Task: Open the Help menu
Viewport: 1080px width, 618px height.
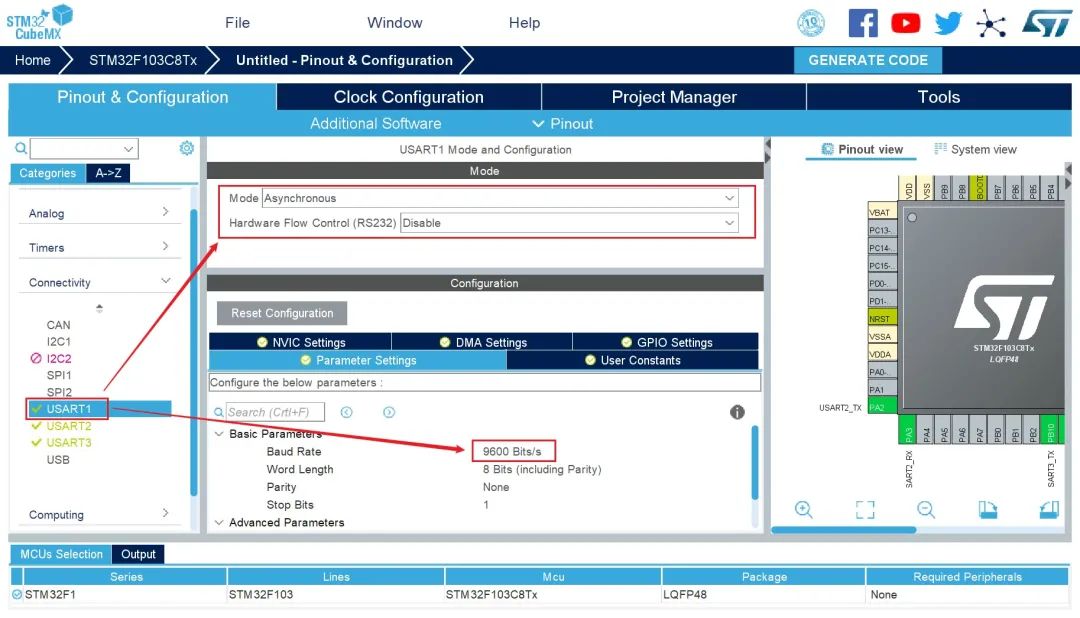Action: point(524,23)
